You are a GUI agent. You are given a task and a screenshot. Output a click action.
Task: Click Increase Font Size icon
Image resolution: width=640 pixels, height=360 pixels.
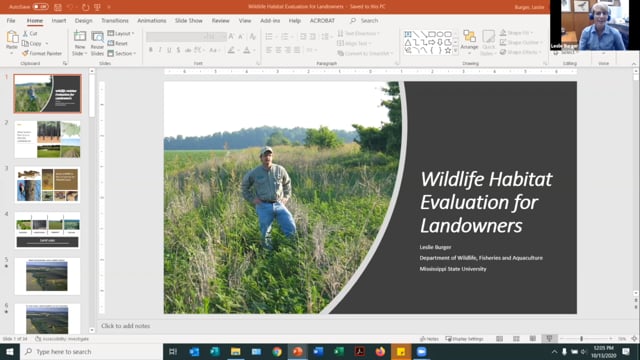231,37
